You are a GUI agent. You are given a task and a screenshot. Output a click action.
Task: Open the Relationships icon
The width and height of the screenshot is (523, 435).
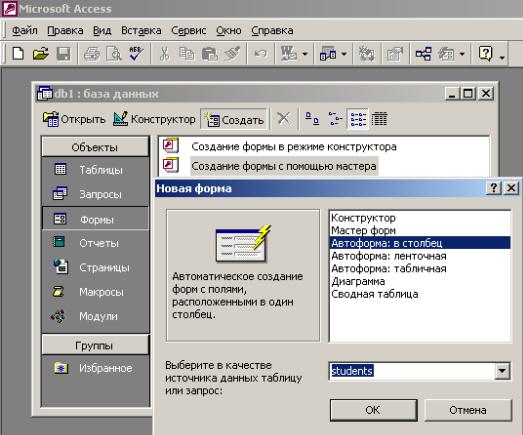click(423, 53)
